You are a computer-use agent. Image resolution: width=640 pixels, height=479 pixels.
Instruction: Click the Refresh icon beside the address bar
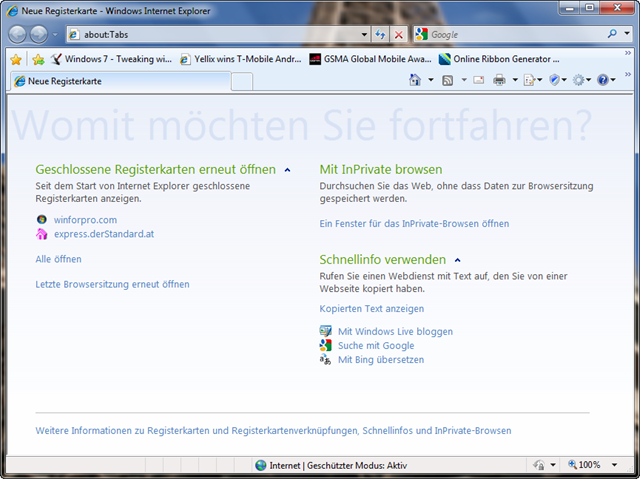coord(380,34)
